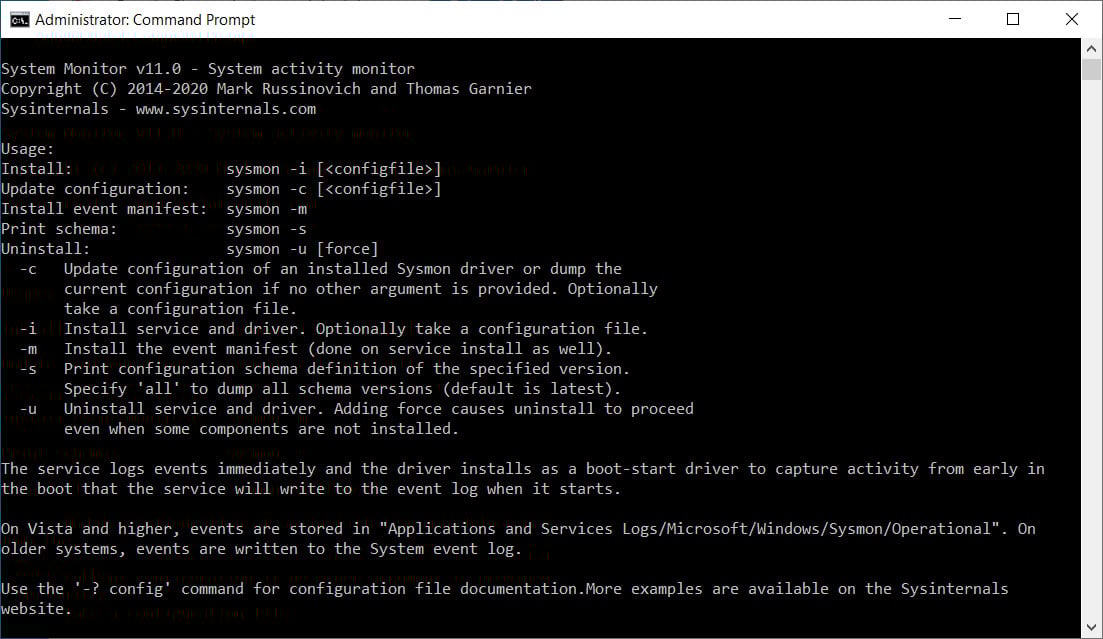Click the "sysmon -i [<configfile>]" install command

click(x=333, y=169)
